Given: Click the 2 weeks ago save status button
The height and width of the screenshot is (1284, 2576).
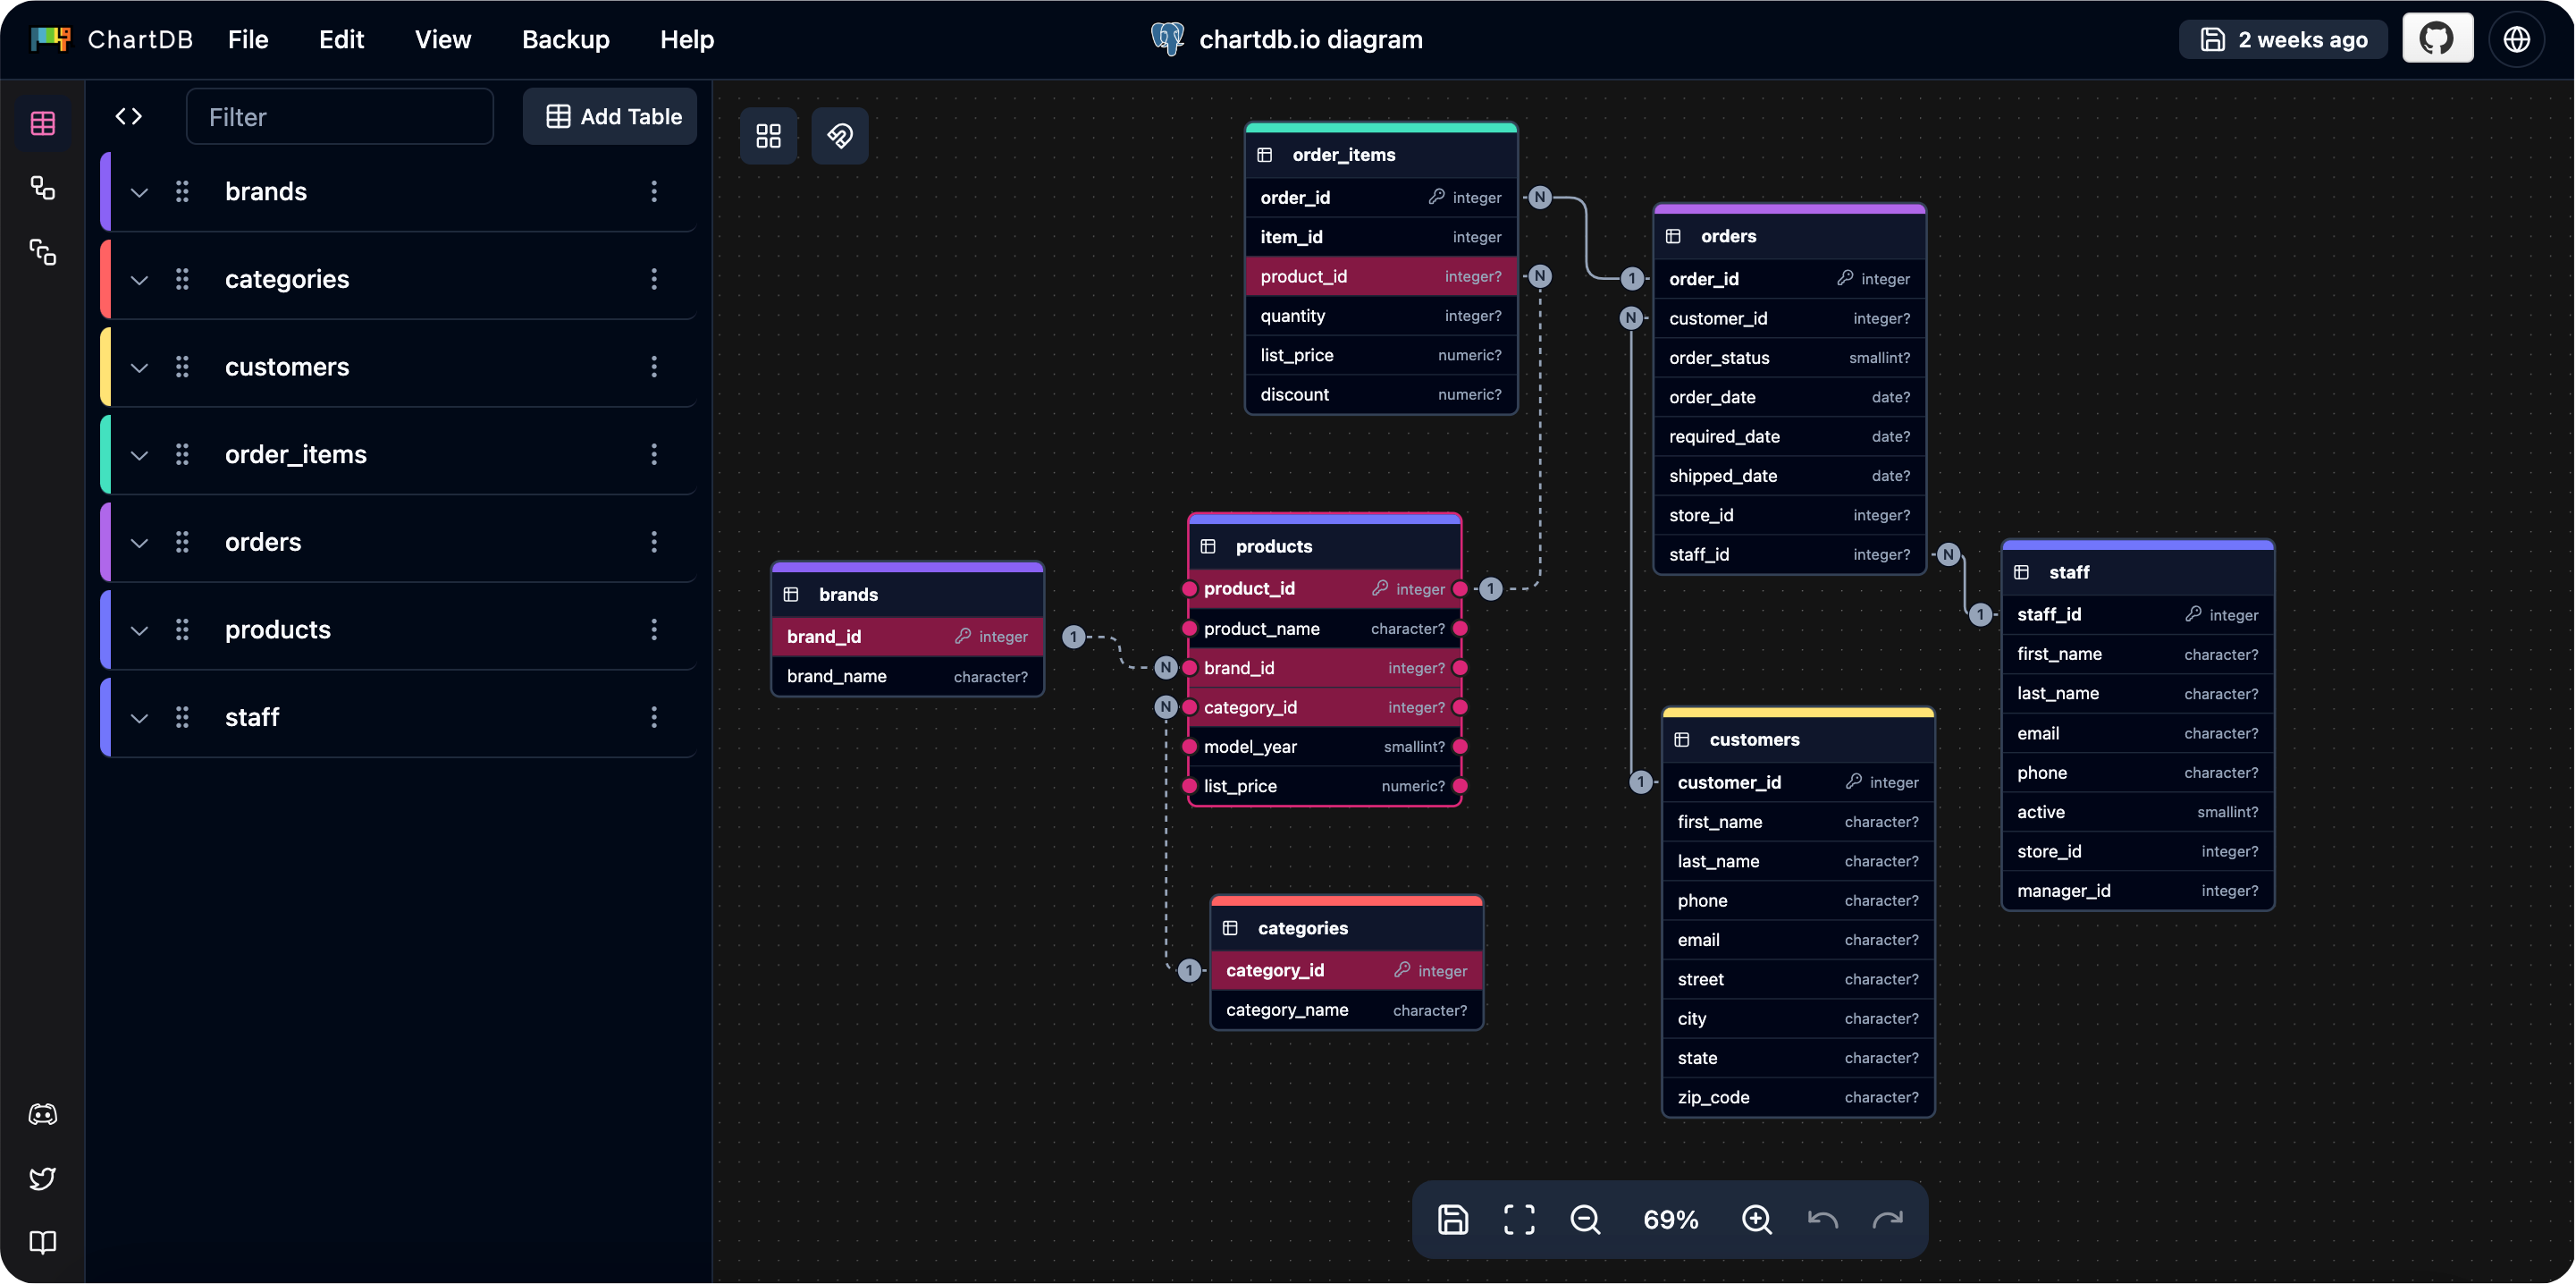Looking at the screenshot, I should pyautogui.click(x=2284, y=39).
